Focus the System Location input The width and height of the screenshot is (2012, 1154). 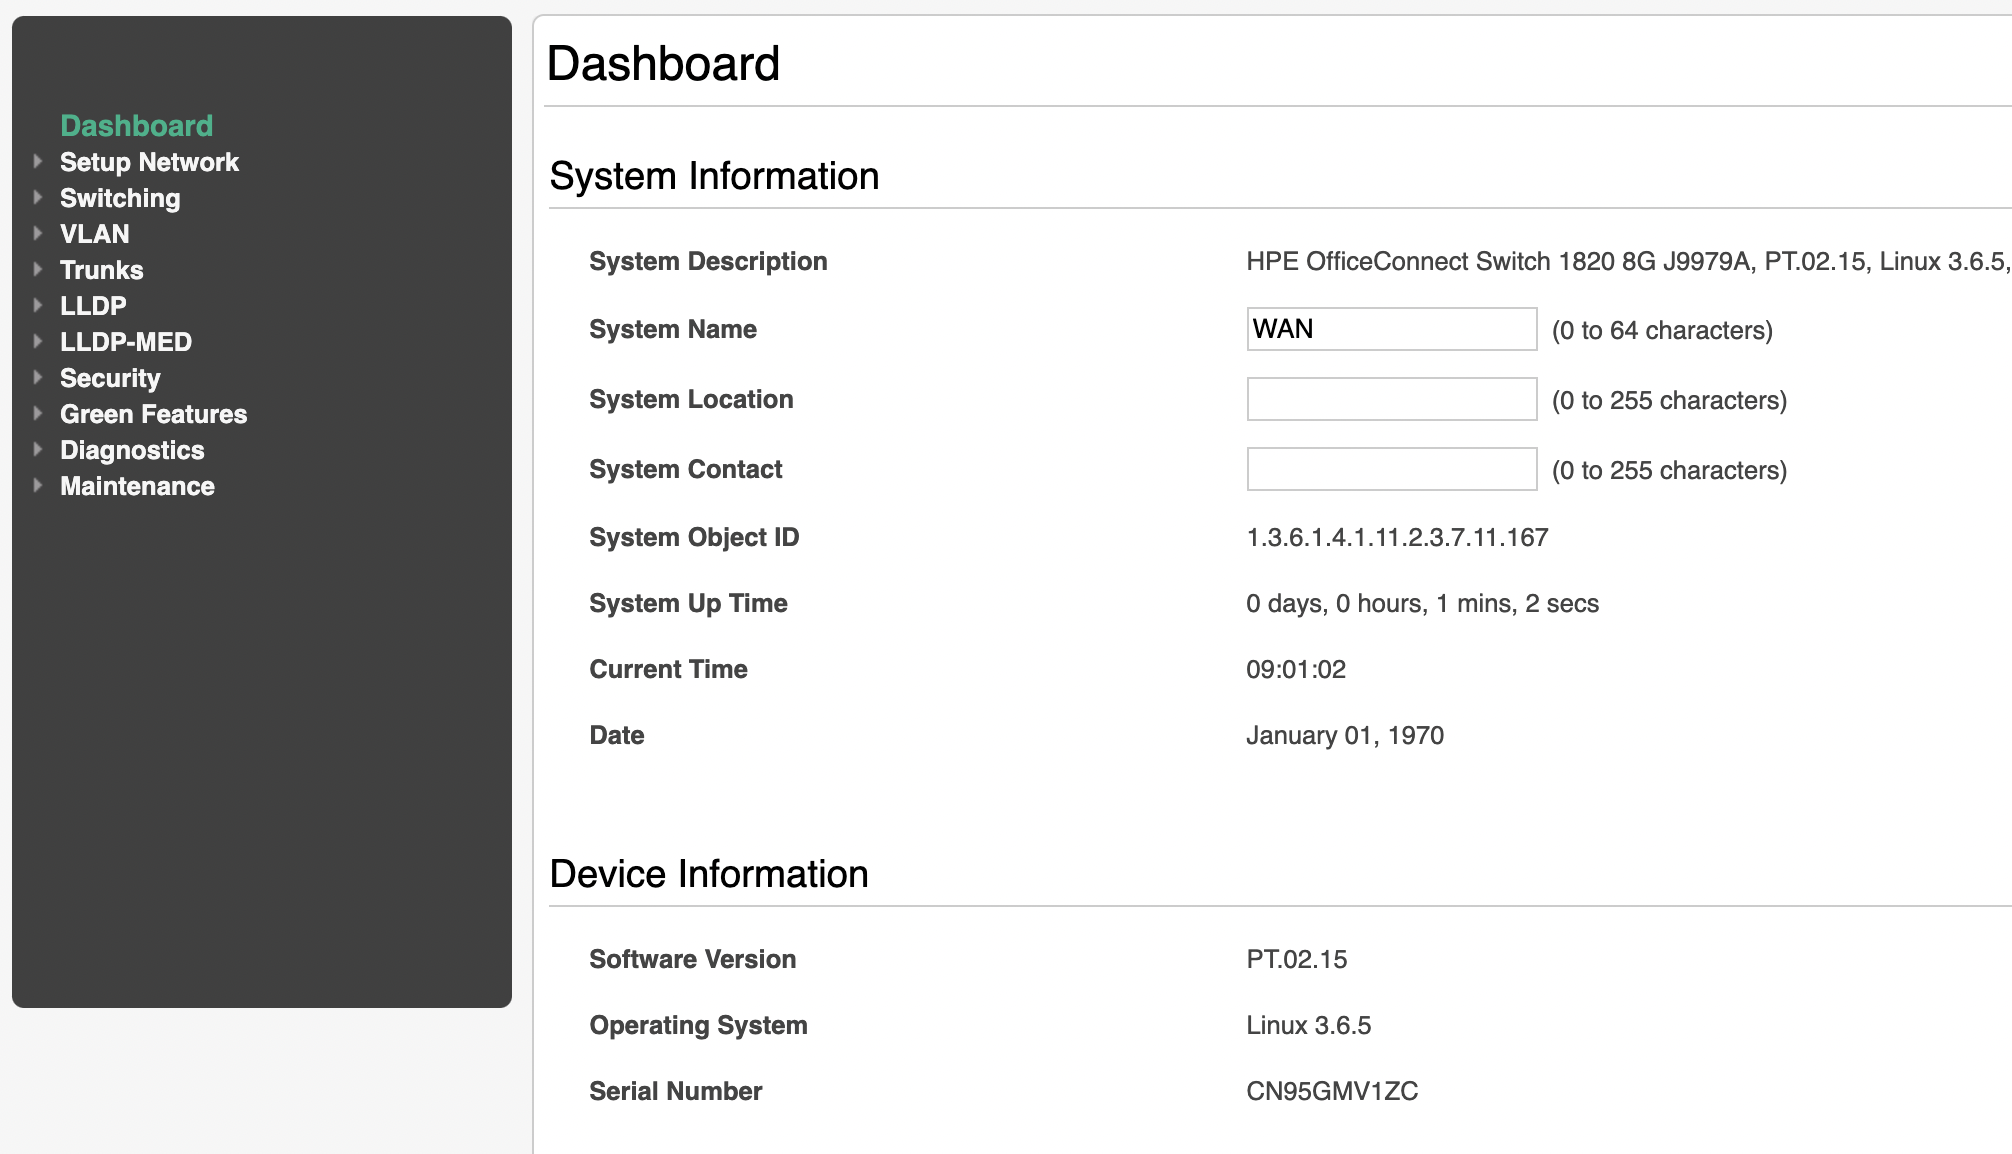coord(1391,399)
